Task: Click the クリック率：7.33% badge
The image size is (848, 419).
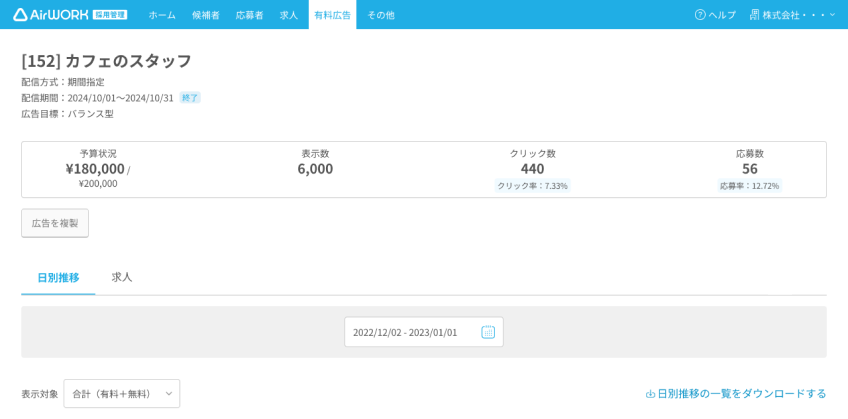Action: [533, 186]
